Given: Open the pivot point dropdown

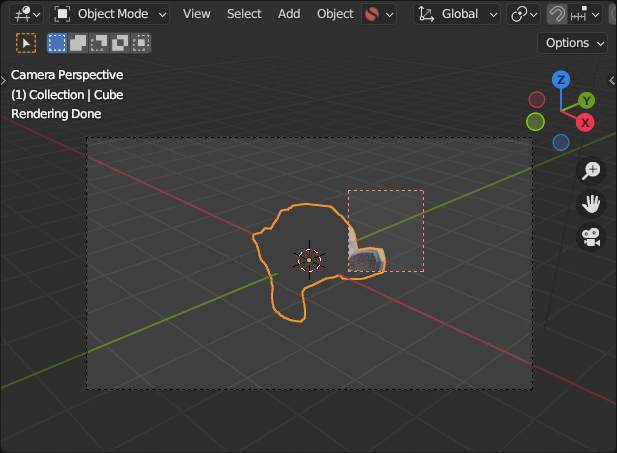Looking at the screenshot, I should point(524,14).
